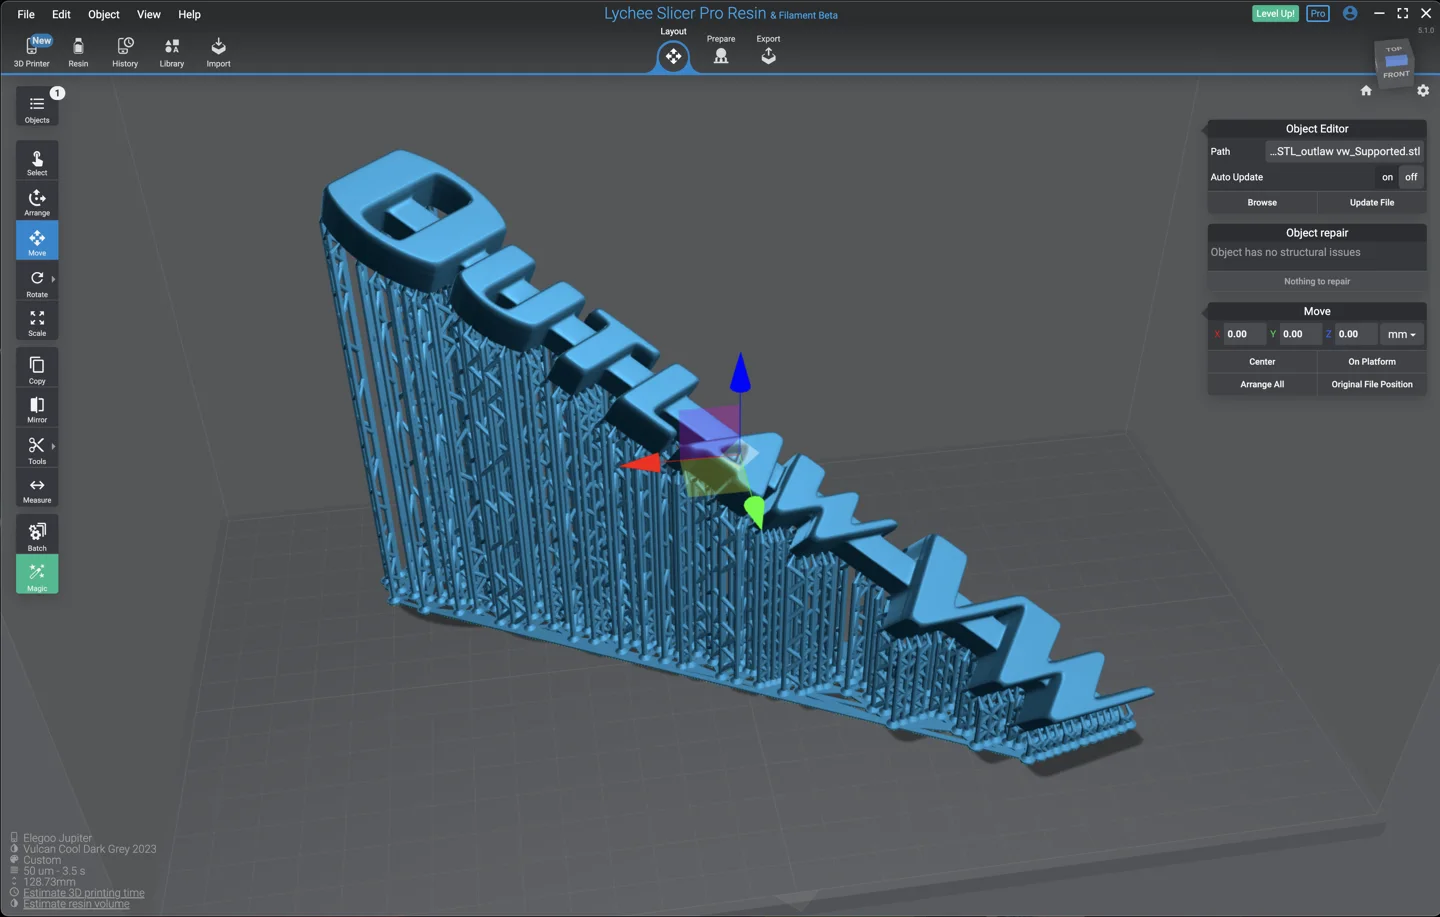Open the Object menu
This screenshot has width=1440, height=917.
point(104,14)
